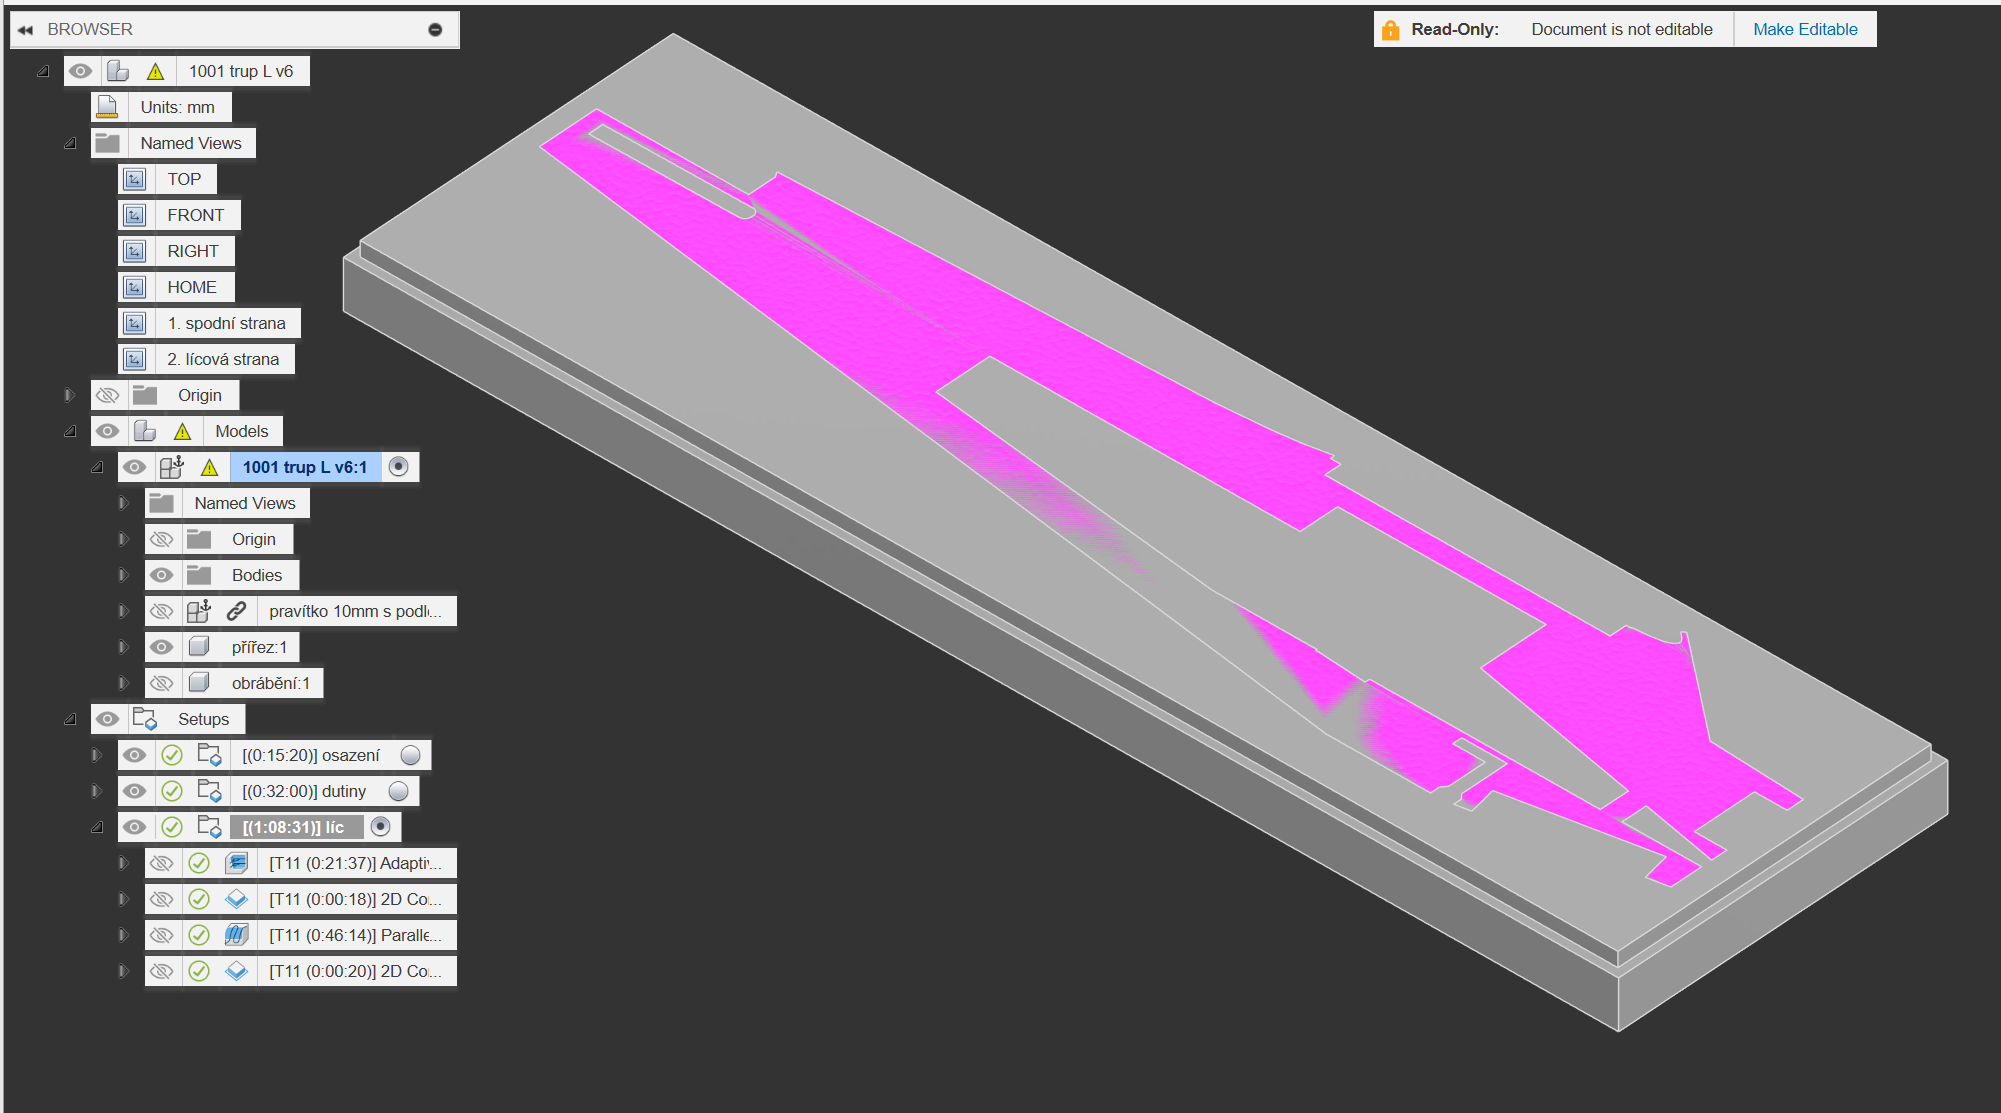2001x1113 pixels.
Task: Activate the osazení setup radio button
Action: [410, 755]
